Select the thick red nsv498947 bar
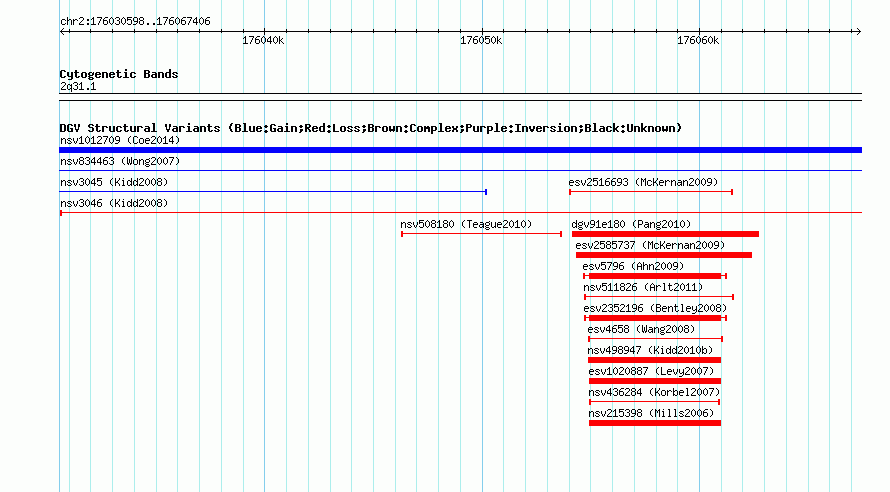The height and width of the screenshot is (492, 890). [654, 360]
